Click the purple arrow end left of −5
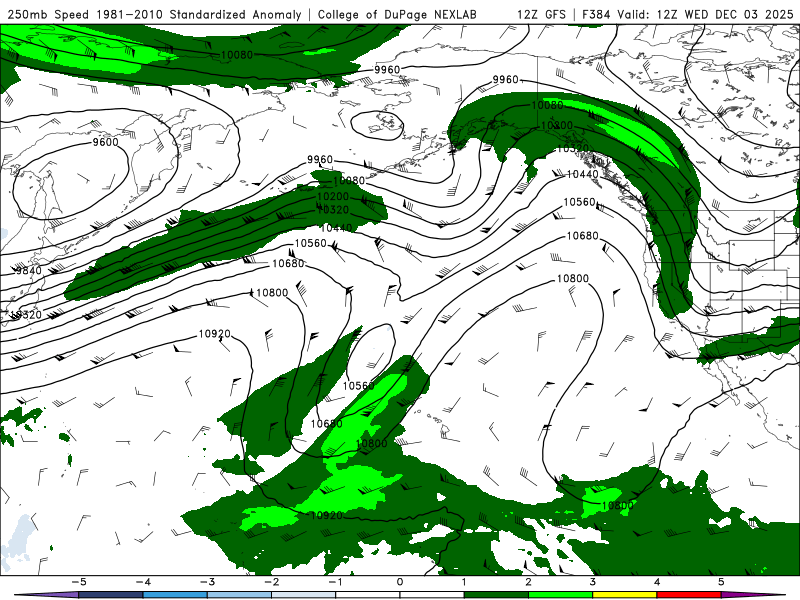Viewport: 800px width, 600px height. pos(48,595)
